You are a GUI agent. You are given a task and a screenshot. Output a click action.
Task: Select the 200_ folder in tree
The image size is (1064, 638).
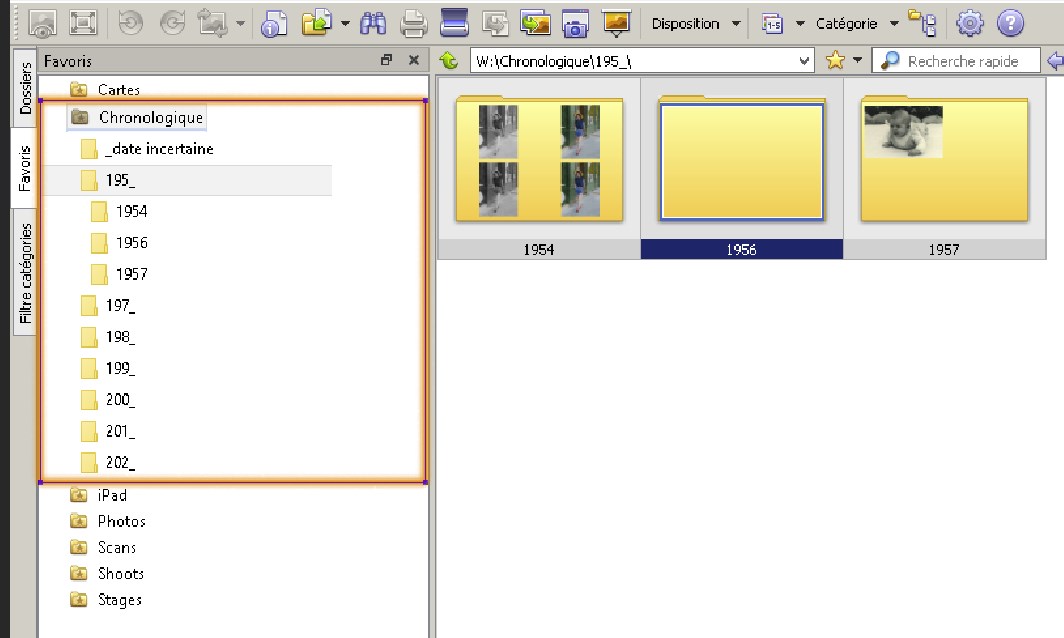(120, 399)
